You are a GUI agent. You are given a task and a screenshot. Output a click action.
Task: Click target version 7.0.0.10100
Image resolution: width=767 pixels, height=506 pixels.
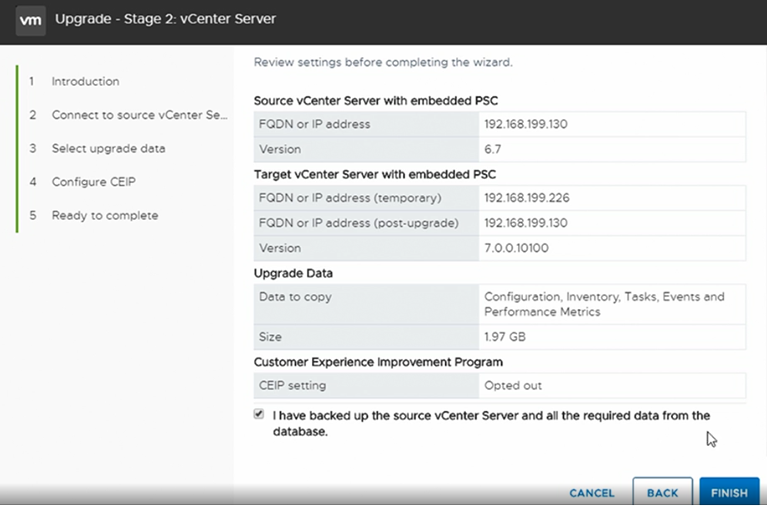[x=517, y=248]
